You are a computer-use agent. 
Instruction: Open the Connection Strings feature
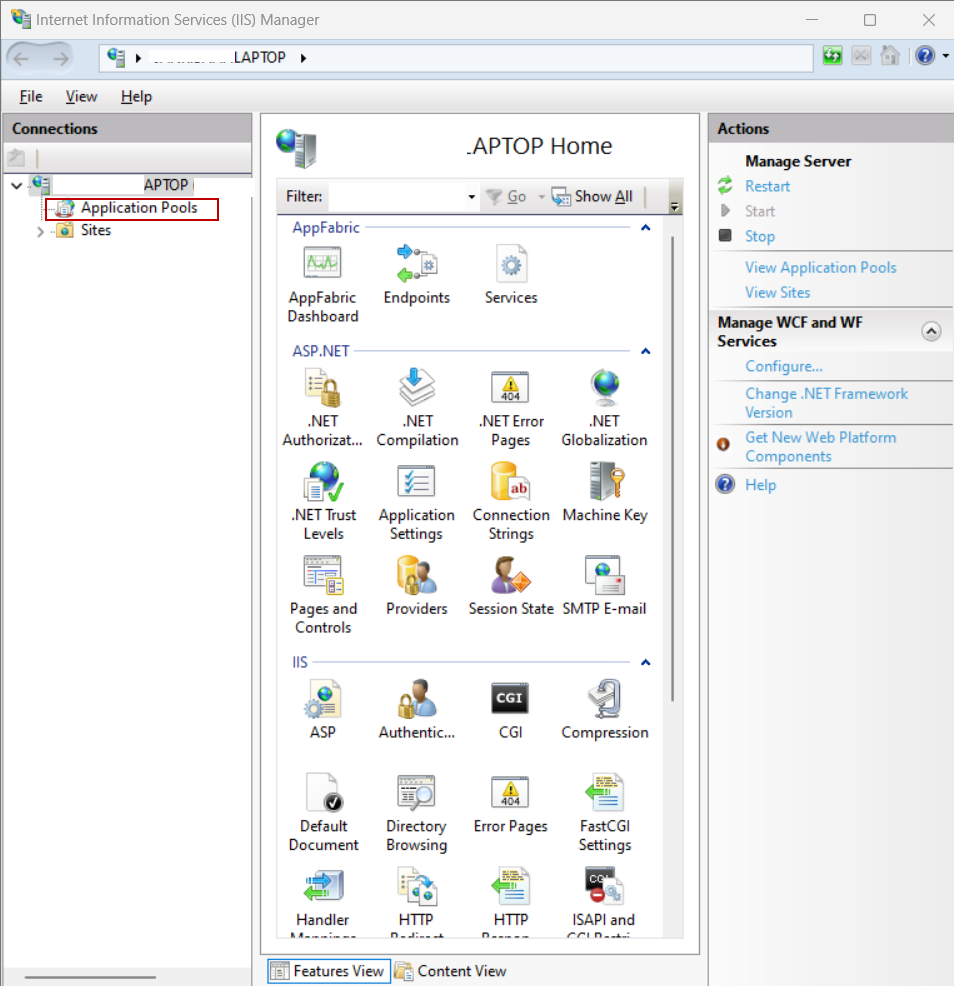(x=511, y=502)
